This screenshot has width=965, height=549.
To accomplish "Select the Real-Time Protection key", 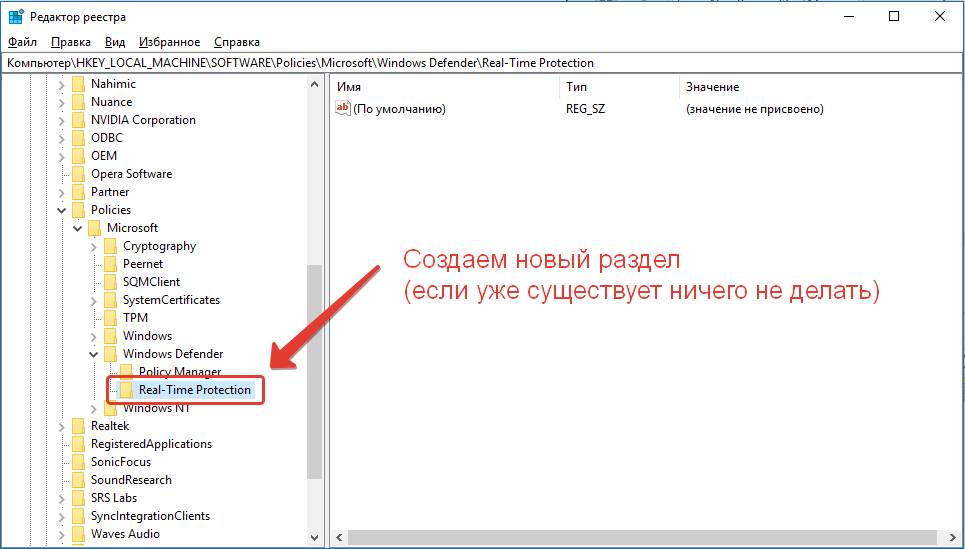I will 195,390.
